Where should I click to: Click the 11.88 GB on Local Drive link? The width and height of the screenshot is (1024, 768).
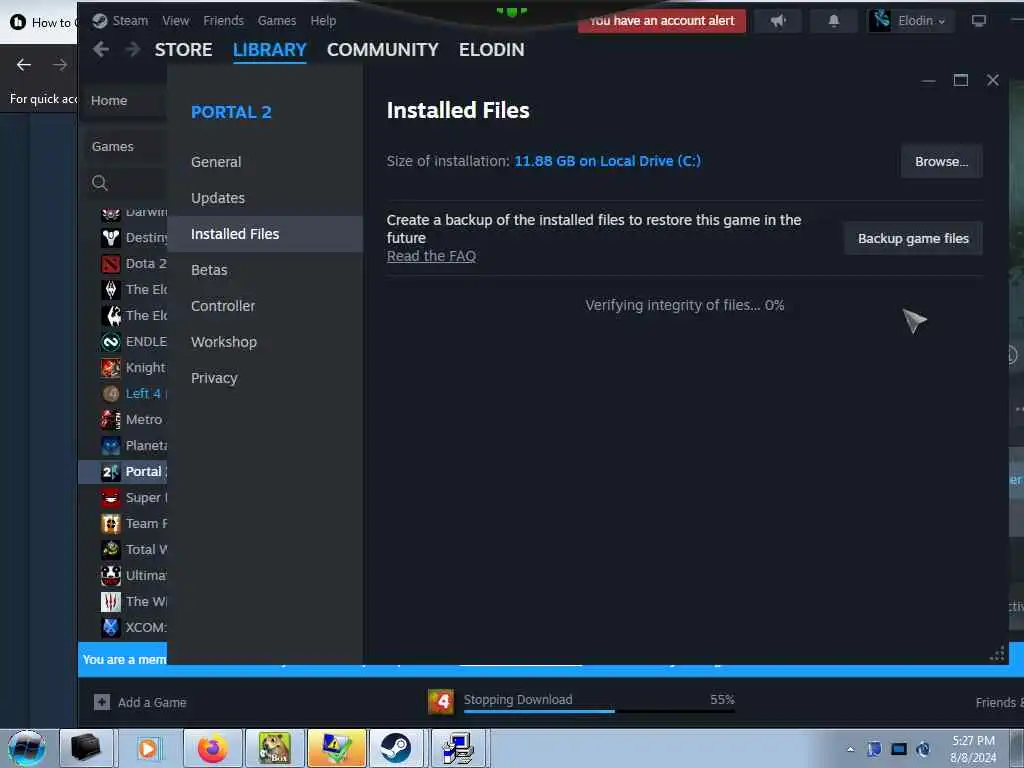point(607,161)
